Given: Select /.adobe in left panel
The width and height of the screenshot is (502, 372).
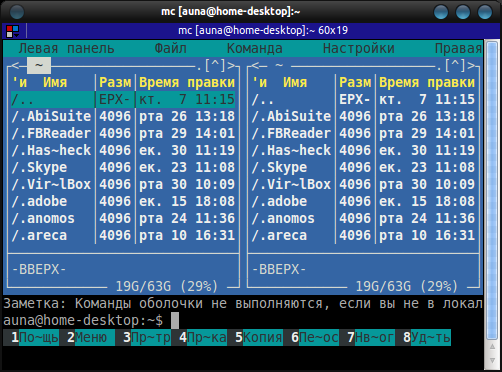Looking at the screenshot, I should tap(123, 201).
